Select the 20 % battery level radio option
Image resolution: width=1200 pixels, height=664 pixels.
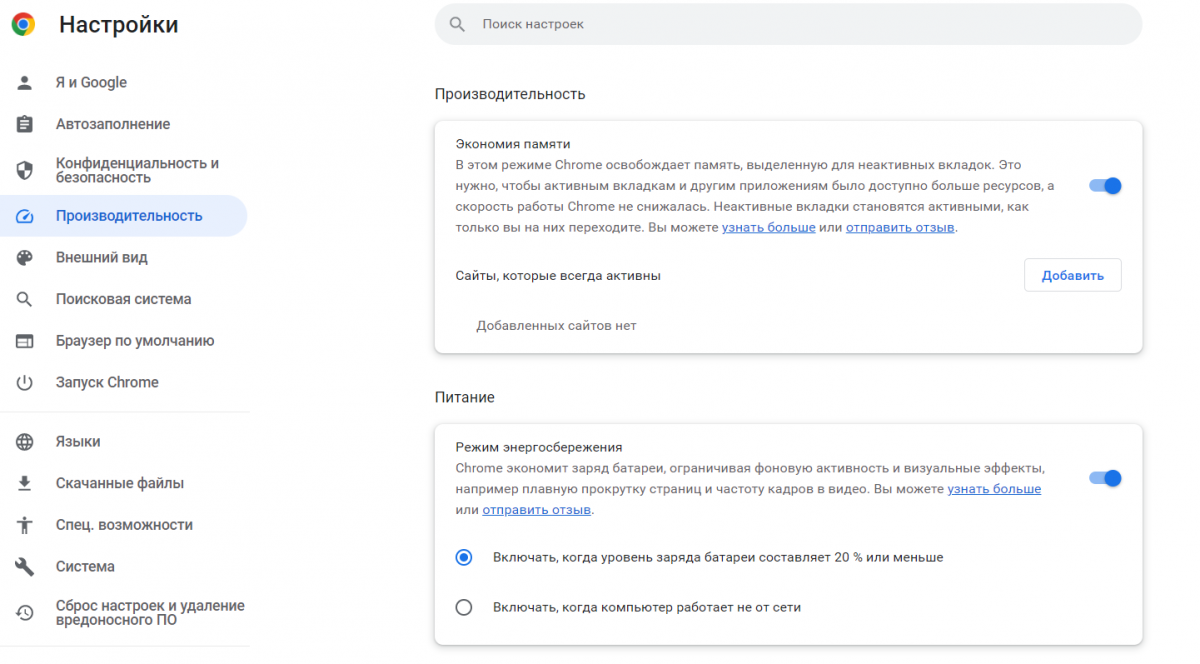point(464,557)
